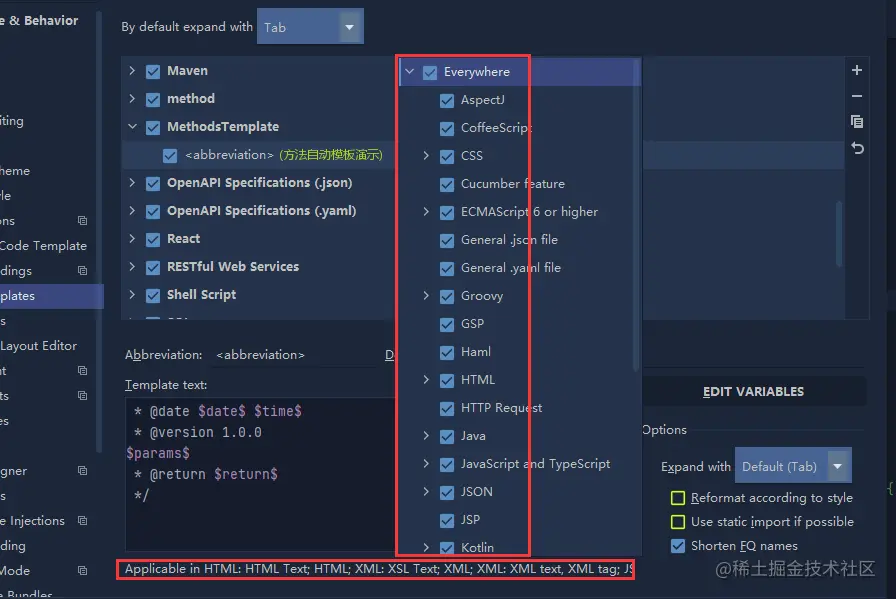The image size is (896, 599).
Task: Expand the HTML context node
Action: (426, 380)
